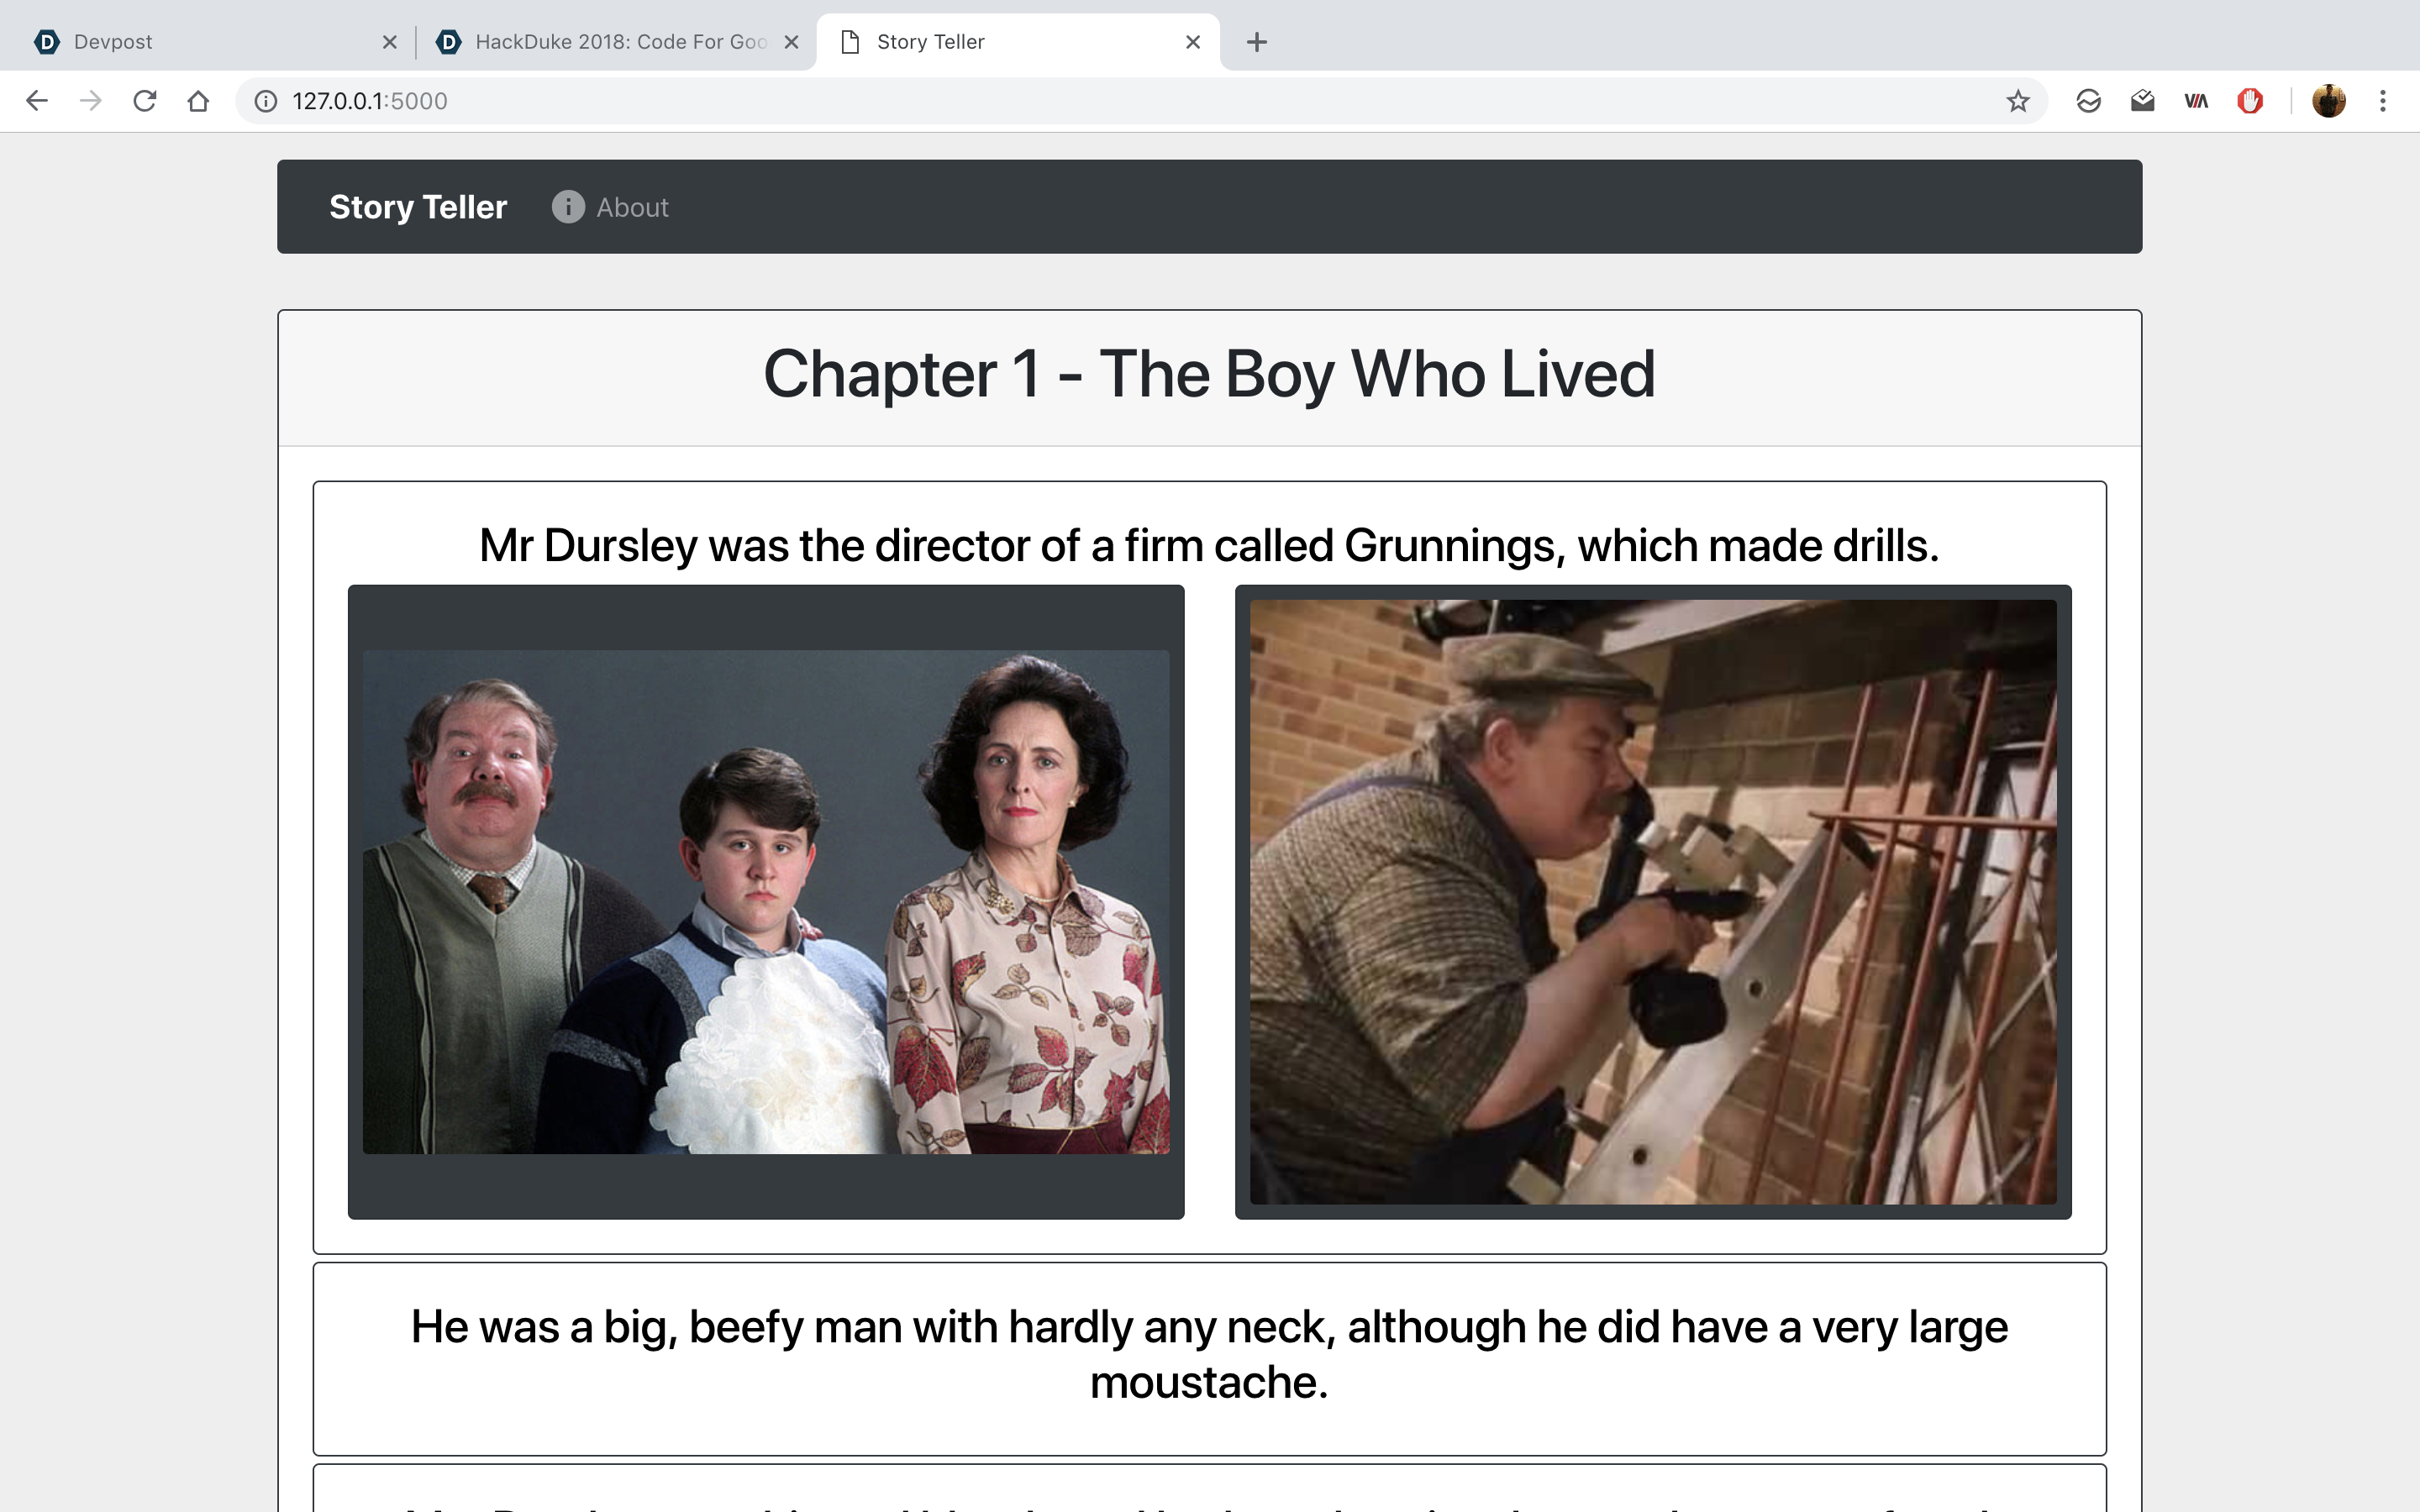Screen dimensions: 2420x1512
Task: Open the sync extension icon
Action: 2088,101
